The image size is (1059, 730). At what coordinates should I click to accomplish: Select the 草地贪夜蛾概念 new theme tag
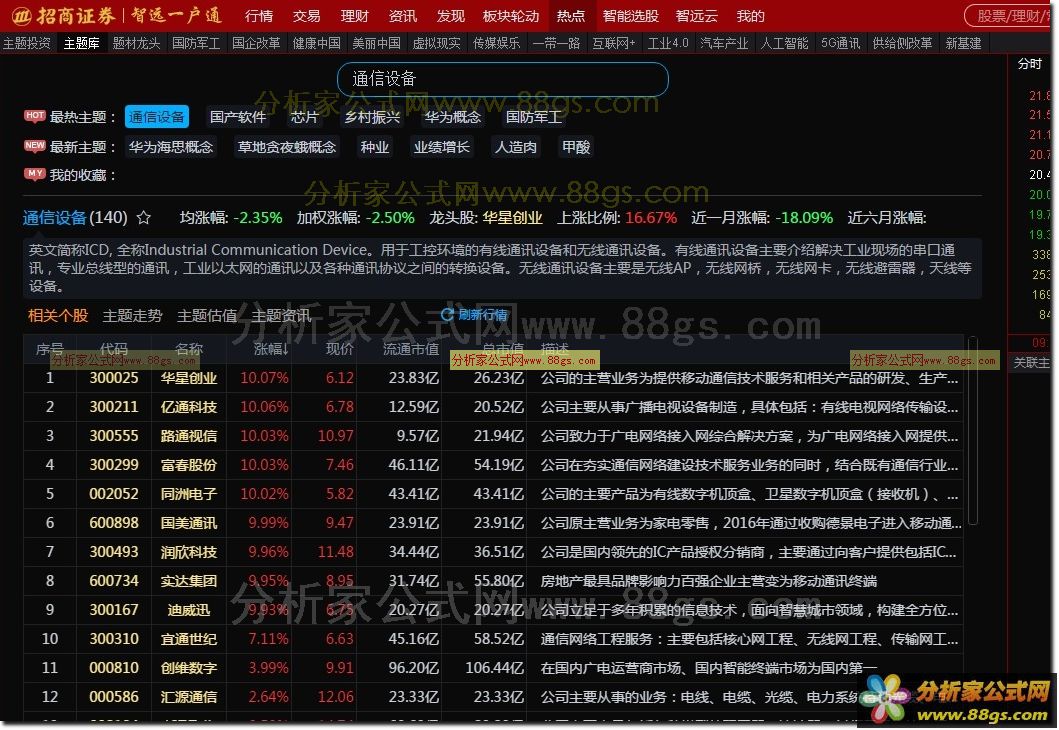coord(287,147)
